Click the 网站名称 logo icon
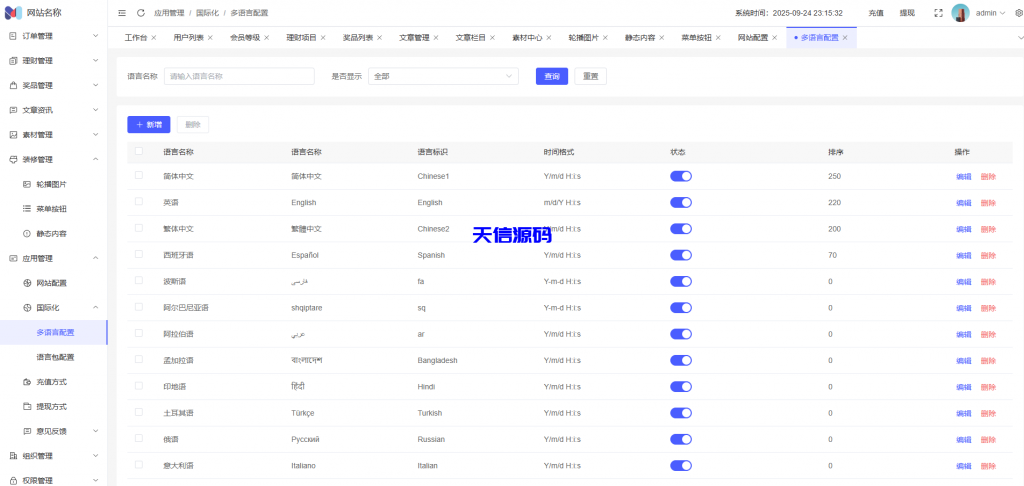The height and width of the screenshot is (486, 1024). pos(13,12)
